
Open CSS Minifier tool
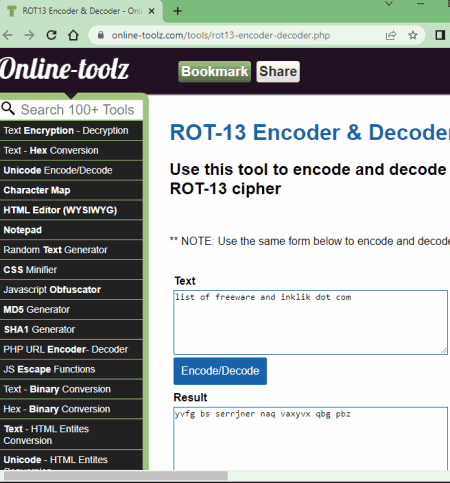click(x=71, y=270)
